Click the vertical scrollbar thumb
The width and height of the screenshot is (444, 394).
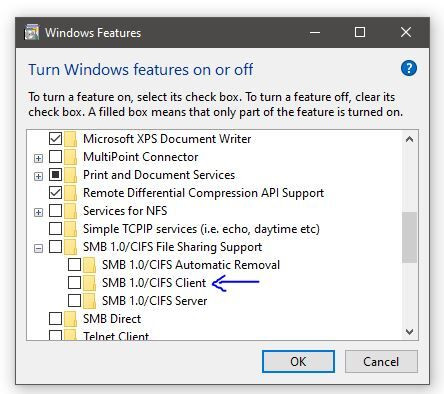point(409,237)
